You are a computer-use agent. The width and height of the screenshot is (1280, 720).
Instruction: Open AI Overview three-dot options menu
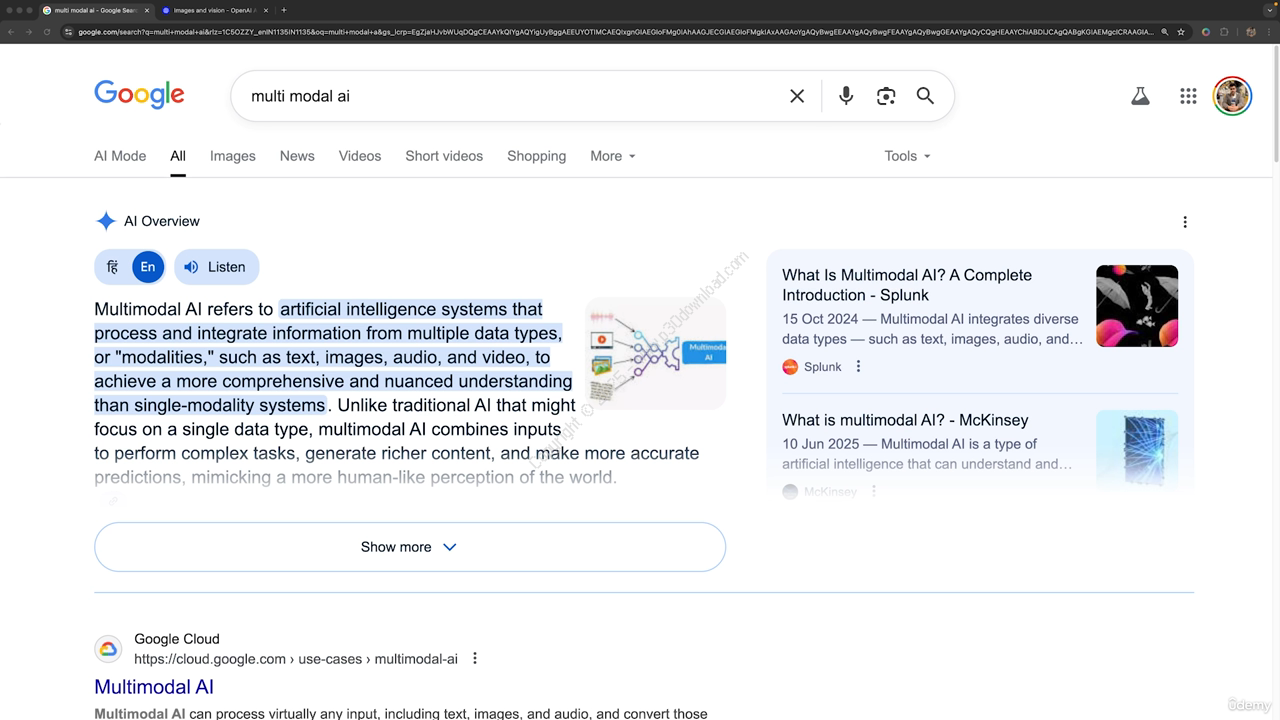1185,222
